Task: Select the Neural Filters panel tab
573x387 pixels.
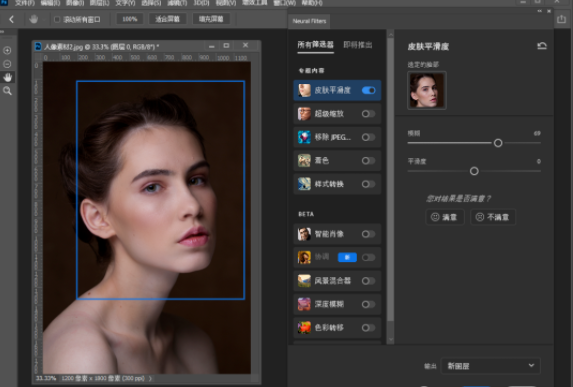Action: pos(309,21)
